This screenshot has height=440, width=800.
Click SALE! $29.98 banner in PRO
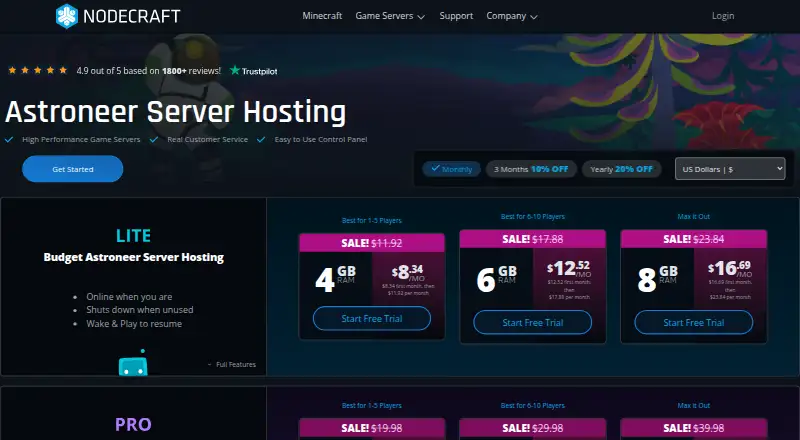coord(533,428)
